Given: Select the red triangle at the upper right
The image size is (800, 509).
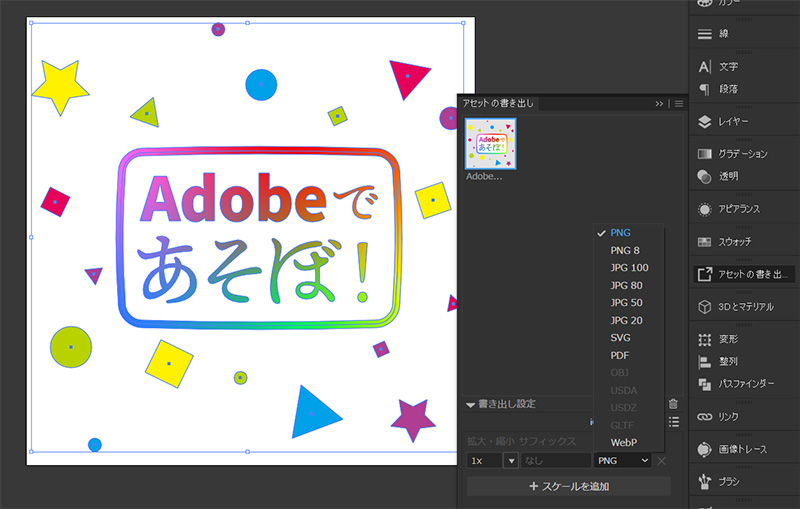Looking at the screenshot, I should pos(408,77).
